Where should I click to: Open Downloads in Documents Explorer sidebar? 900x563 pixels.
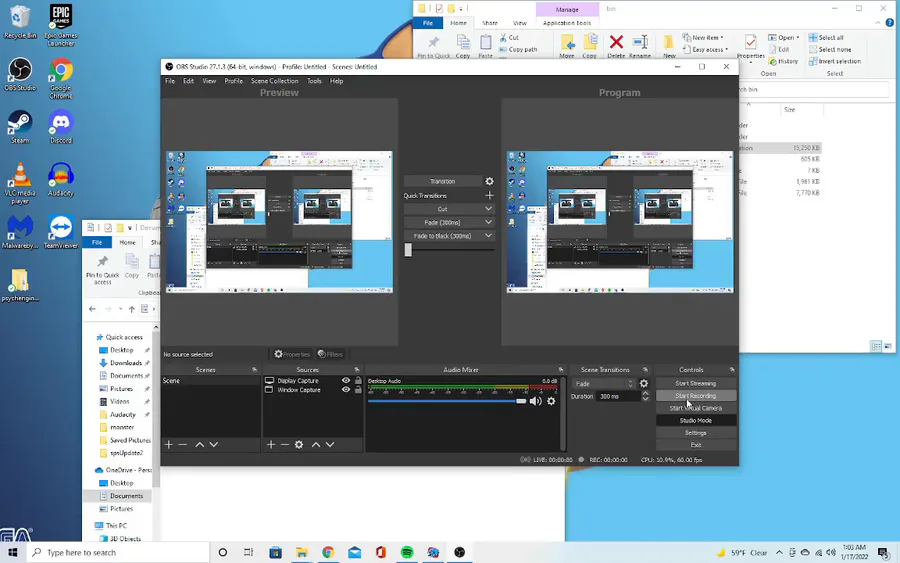point(125,363)
